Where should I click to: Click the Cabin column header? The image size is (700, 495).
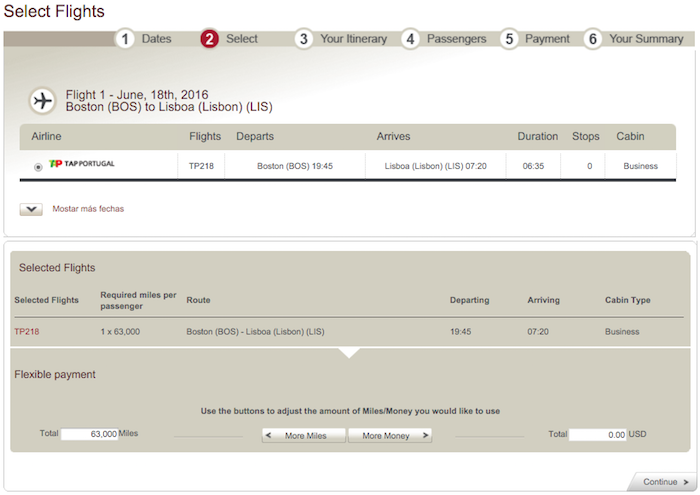pos(630,136)
